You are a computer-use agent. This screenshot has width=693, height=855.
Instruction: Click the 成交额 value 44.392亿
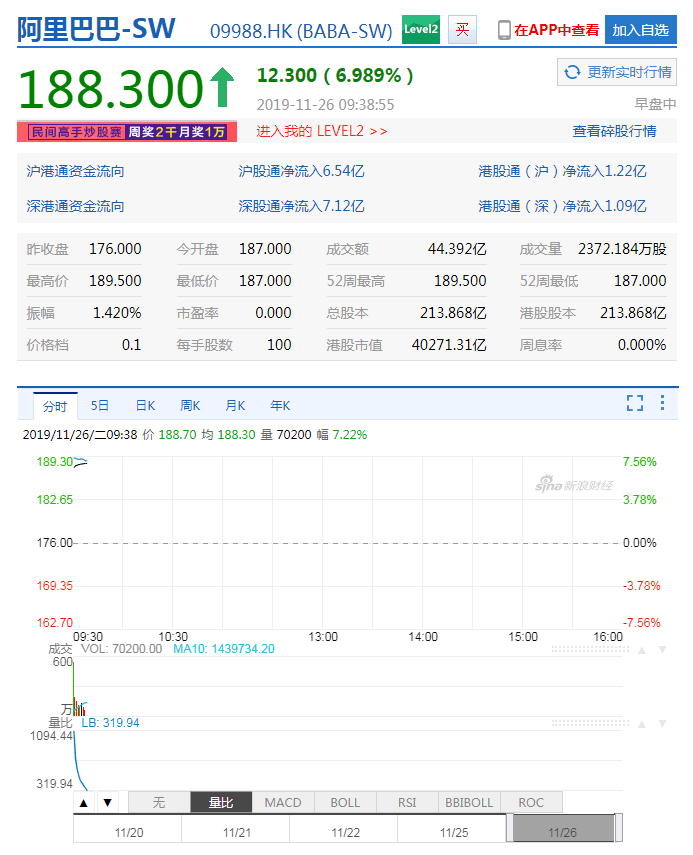(x=457, y=249)
